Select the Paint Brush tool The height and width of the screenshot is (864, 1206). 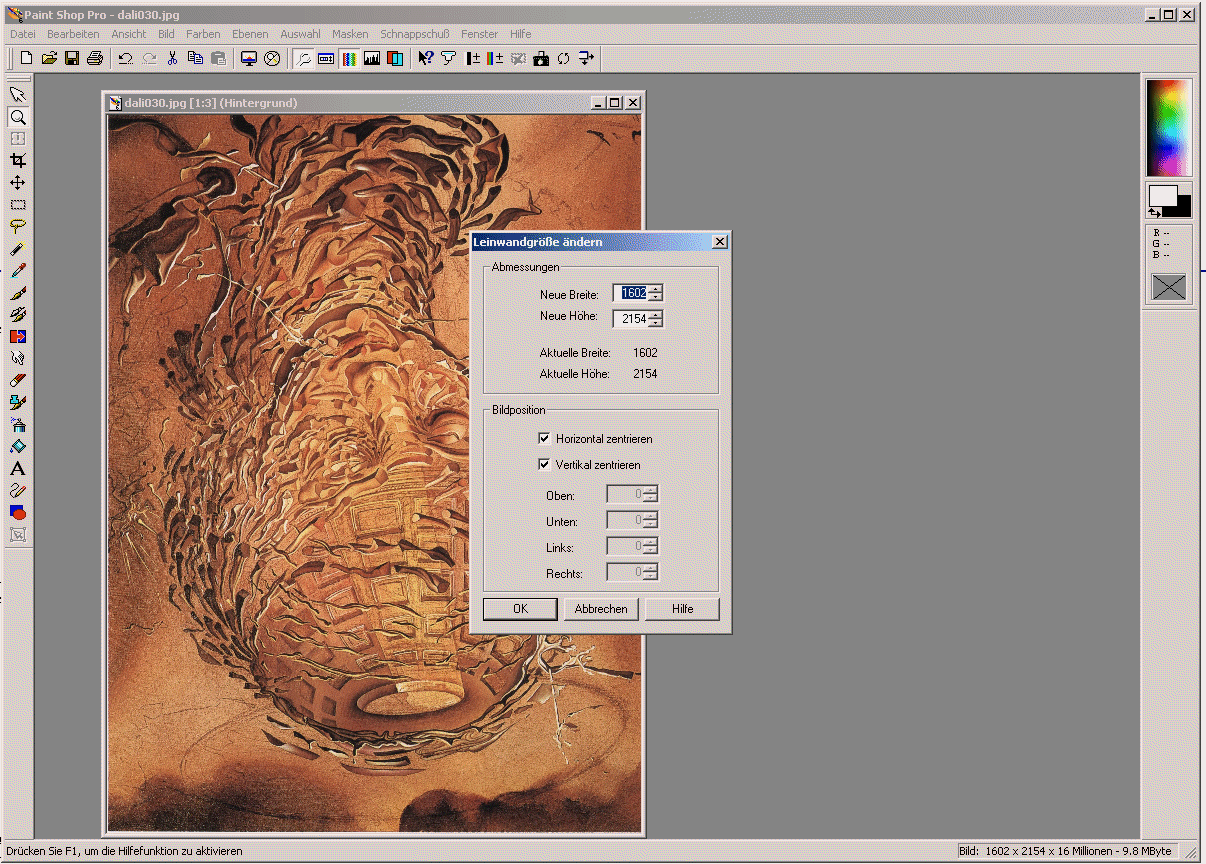tap(18, 293)
